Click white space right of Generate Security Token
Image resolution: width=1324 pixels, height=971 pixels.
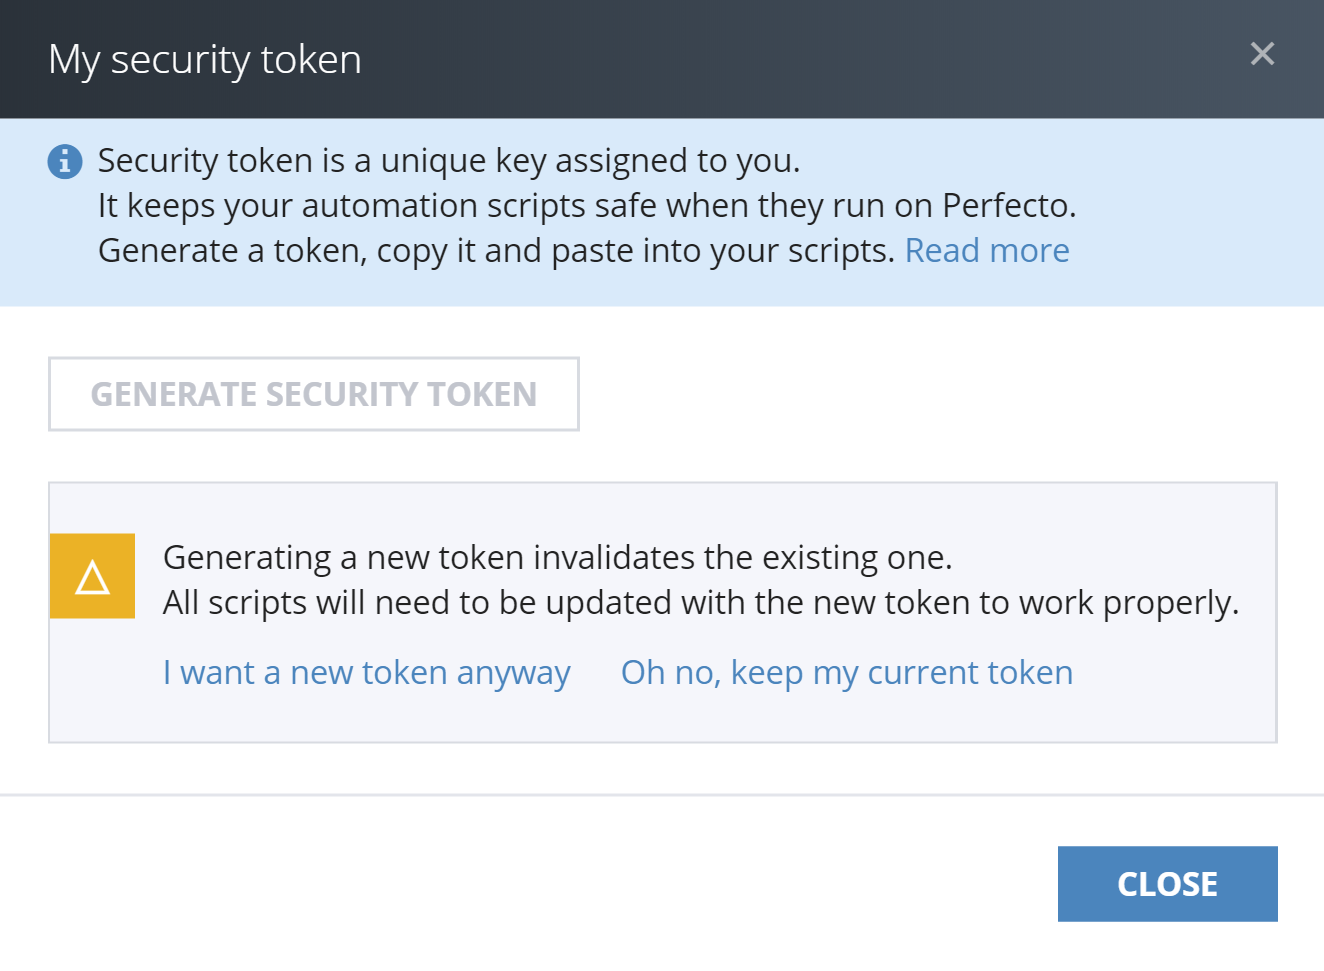pos(900,394)
